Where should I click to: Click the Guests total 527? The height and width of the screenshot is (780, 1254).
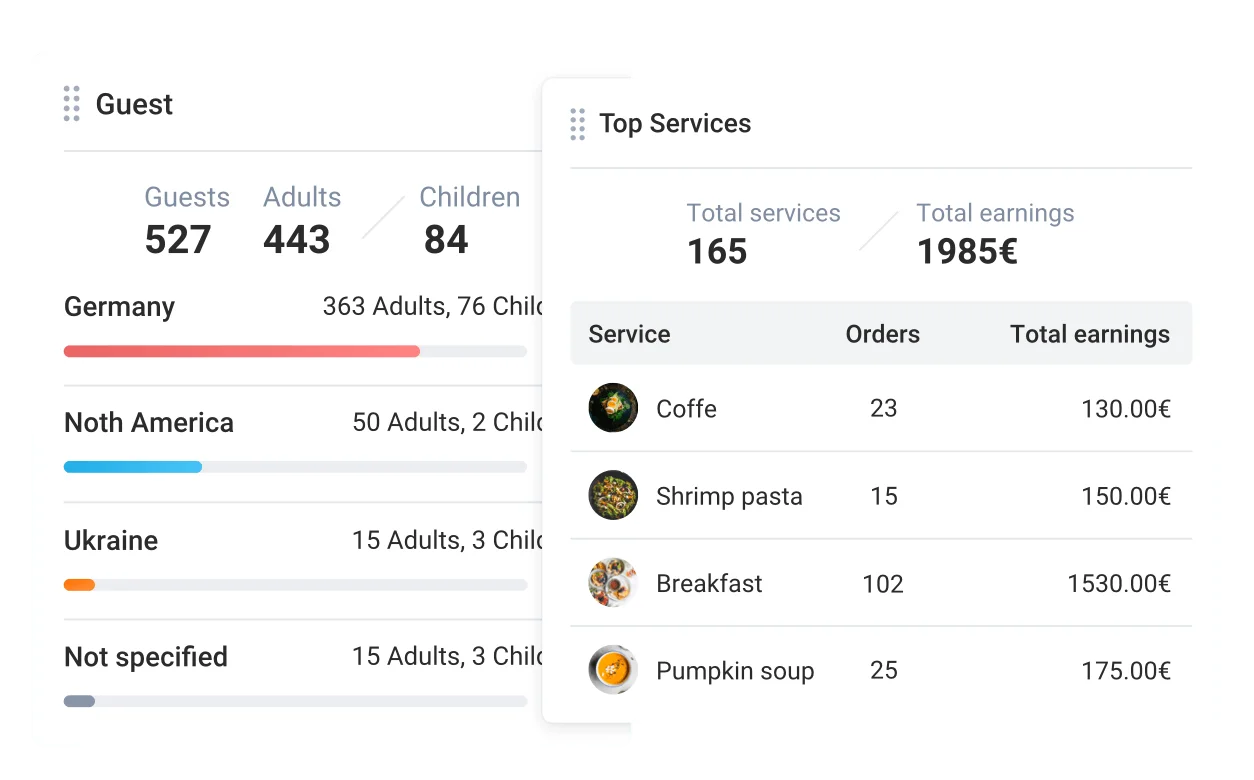(178, 240)
